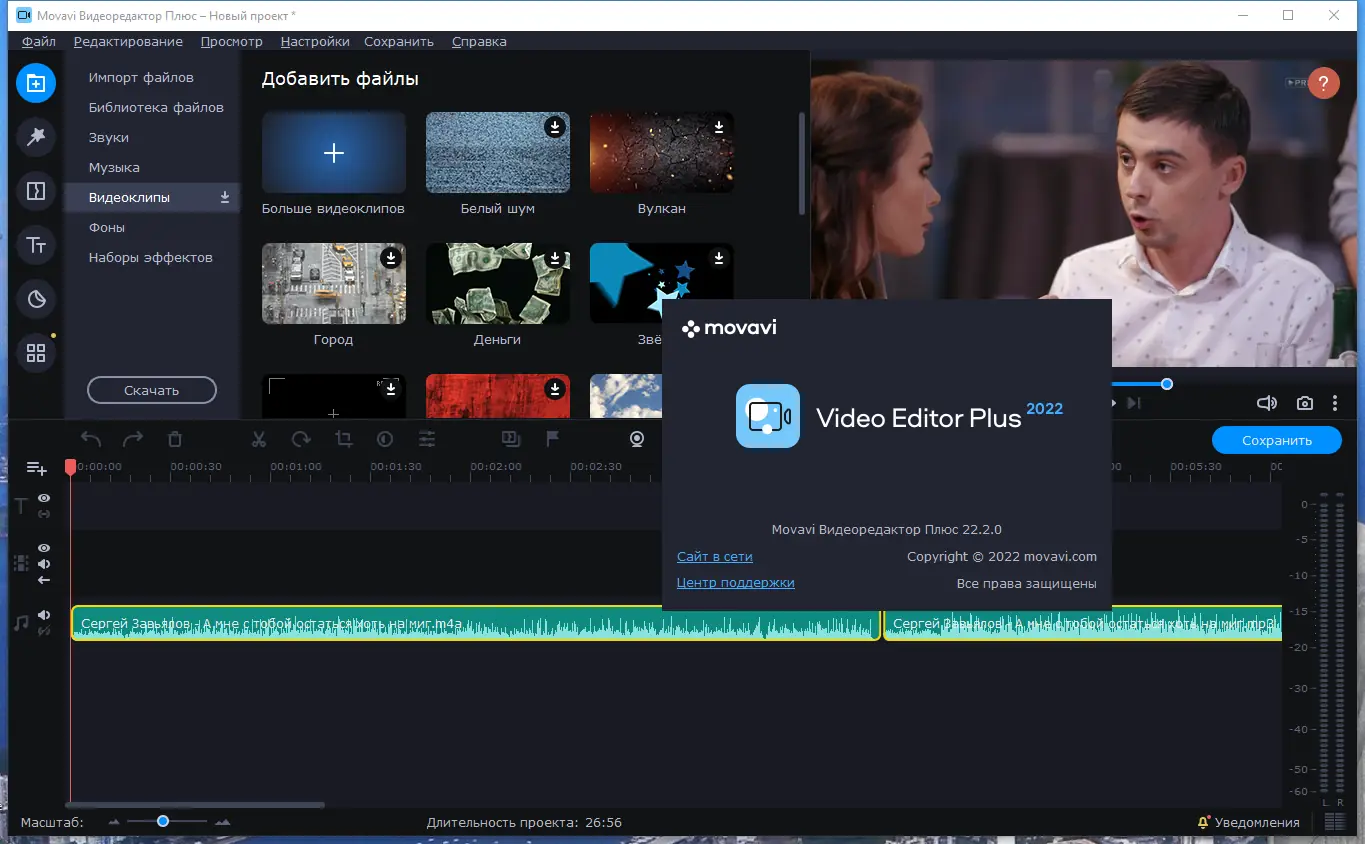Adjust the timeline zoom slider
This screenshot has width=1365, height=844.
(x=163, y=822)
